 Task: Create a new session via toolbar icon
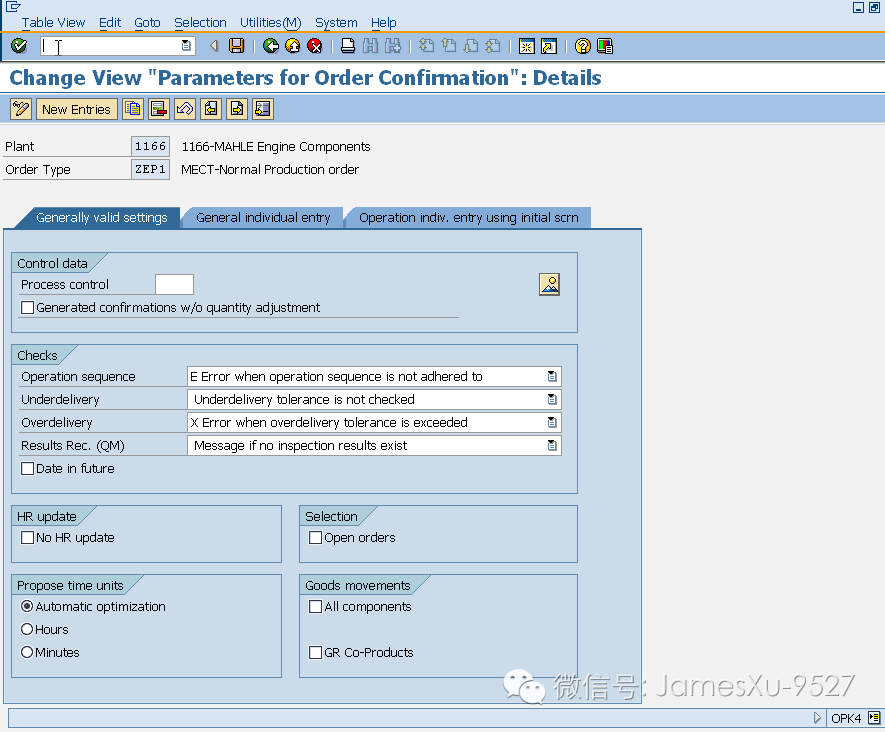pos(527,46)
